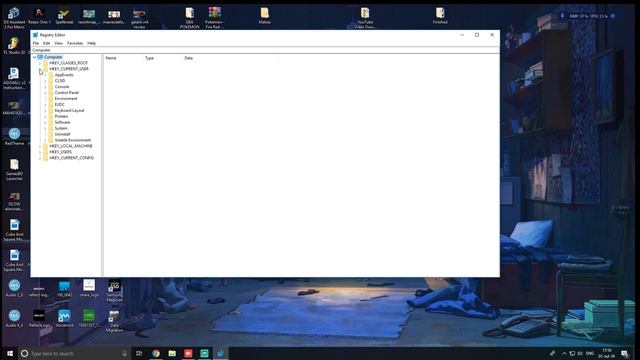This screenshot has width=640, height=360.
Task: Expand the HKEY_LOCAL_MACHINE key
Action: click(x=40, y=146)
